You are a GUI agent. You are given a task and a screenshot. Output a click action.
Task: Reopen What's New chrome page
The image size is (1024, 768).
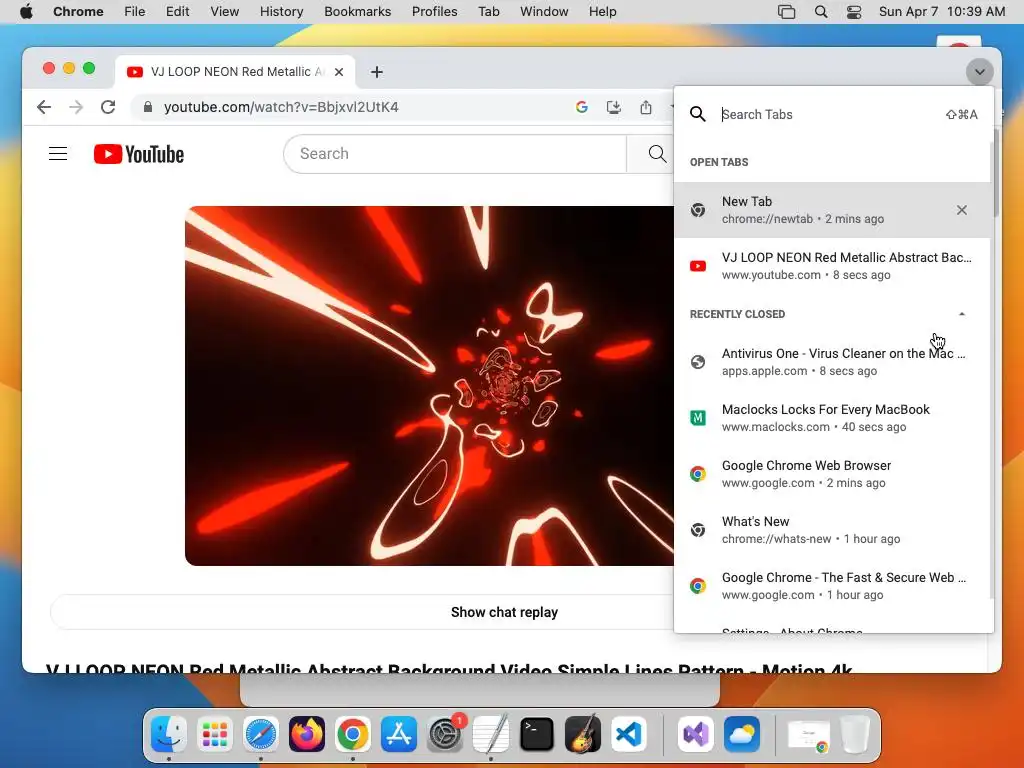point(832,530)
